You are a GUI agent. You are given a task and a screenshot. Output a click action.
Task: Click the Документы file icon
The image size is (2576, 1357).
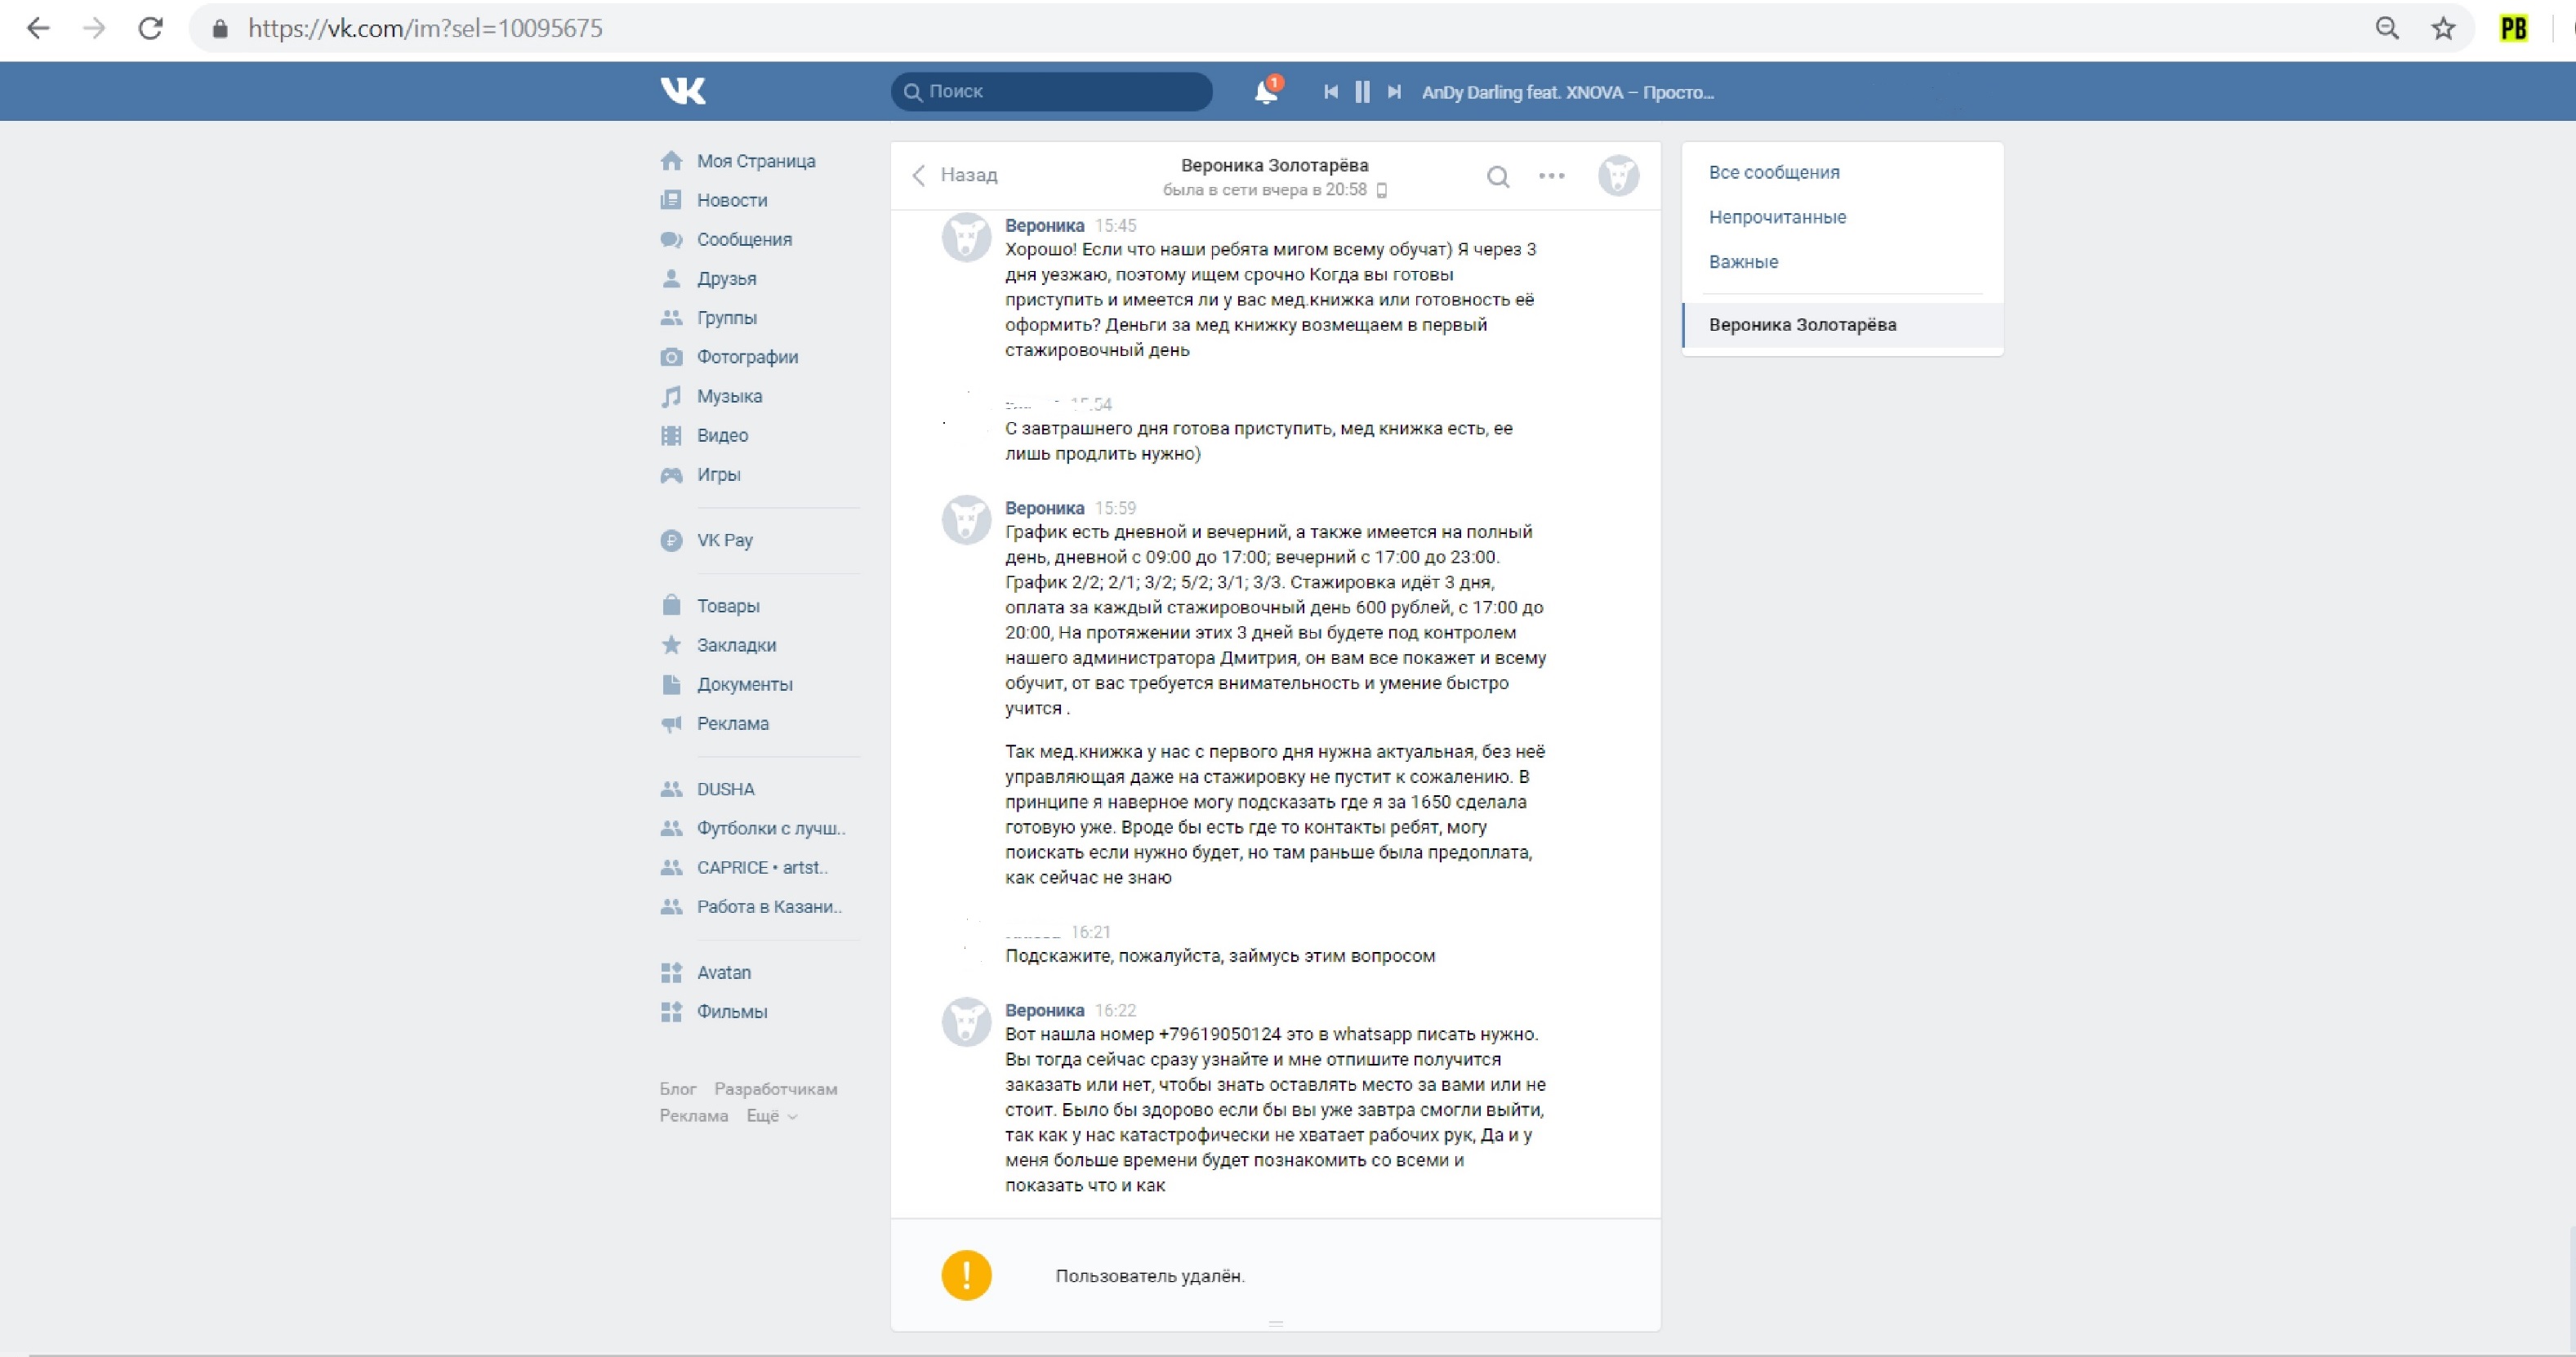coord(671,684)
